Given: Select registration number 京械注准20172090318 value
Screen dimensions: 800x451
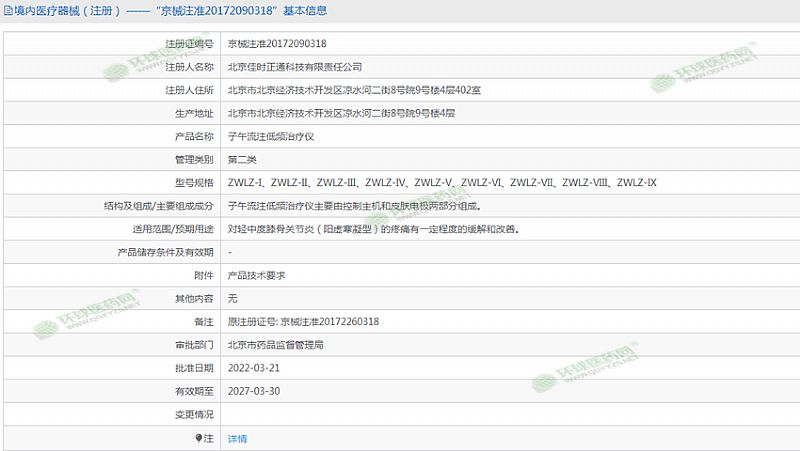Looking at the screenshot, I should [x=277, y=44].
